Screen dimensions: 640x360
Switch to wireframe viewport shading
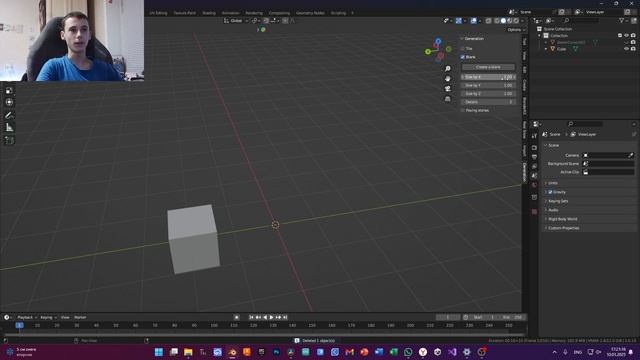tap(497, 21)
